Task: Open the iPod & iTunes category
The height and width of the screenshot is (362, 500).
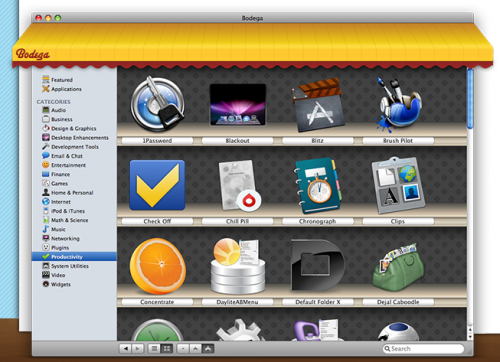Action: point(64,211)
